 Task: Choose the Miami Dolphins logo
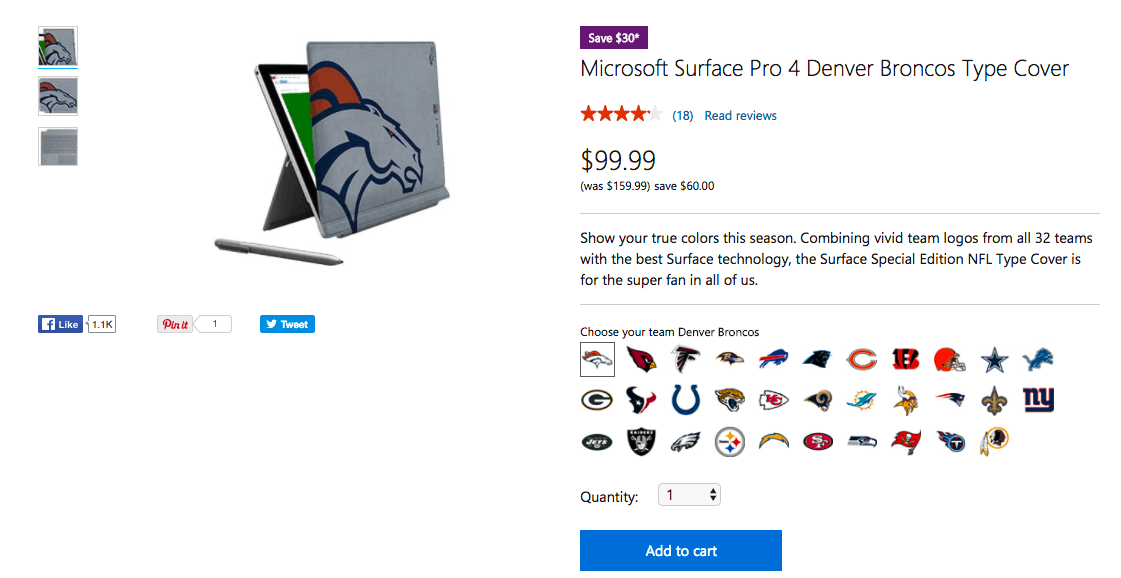pos(861,400)
